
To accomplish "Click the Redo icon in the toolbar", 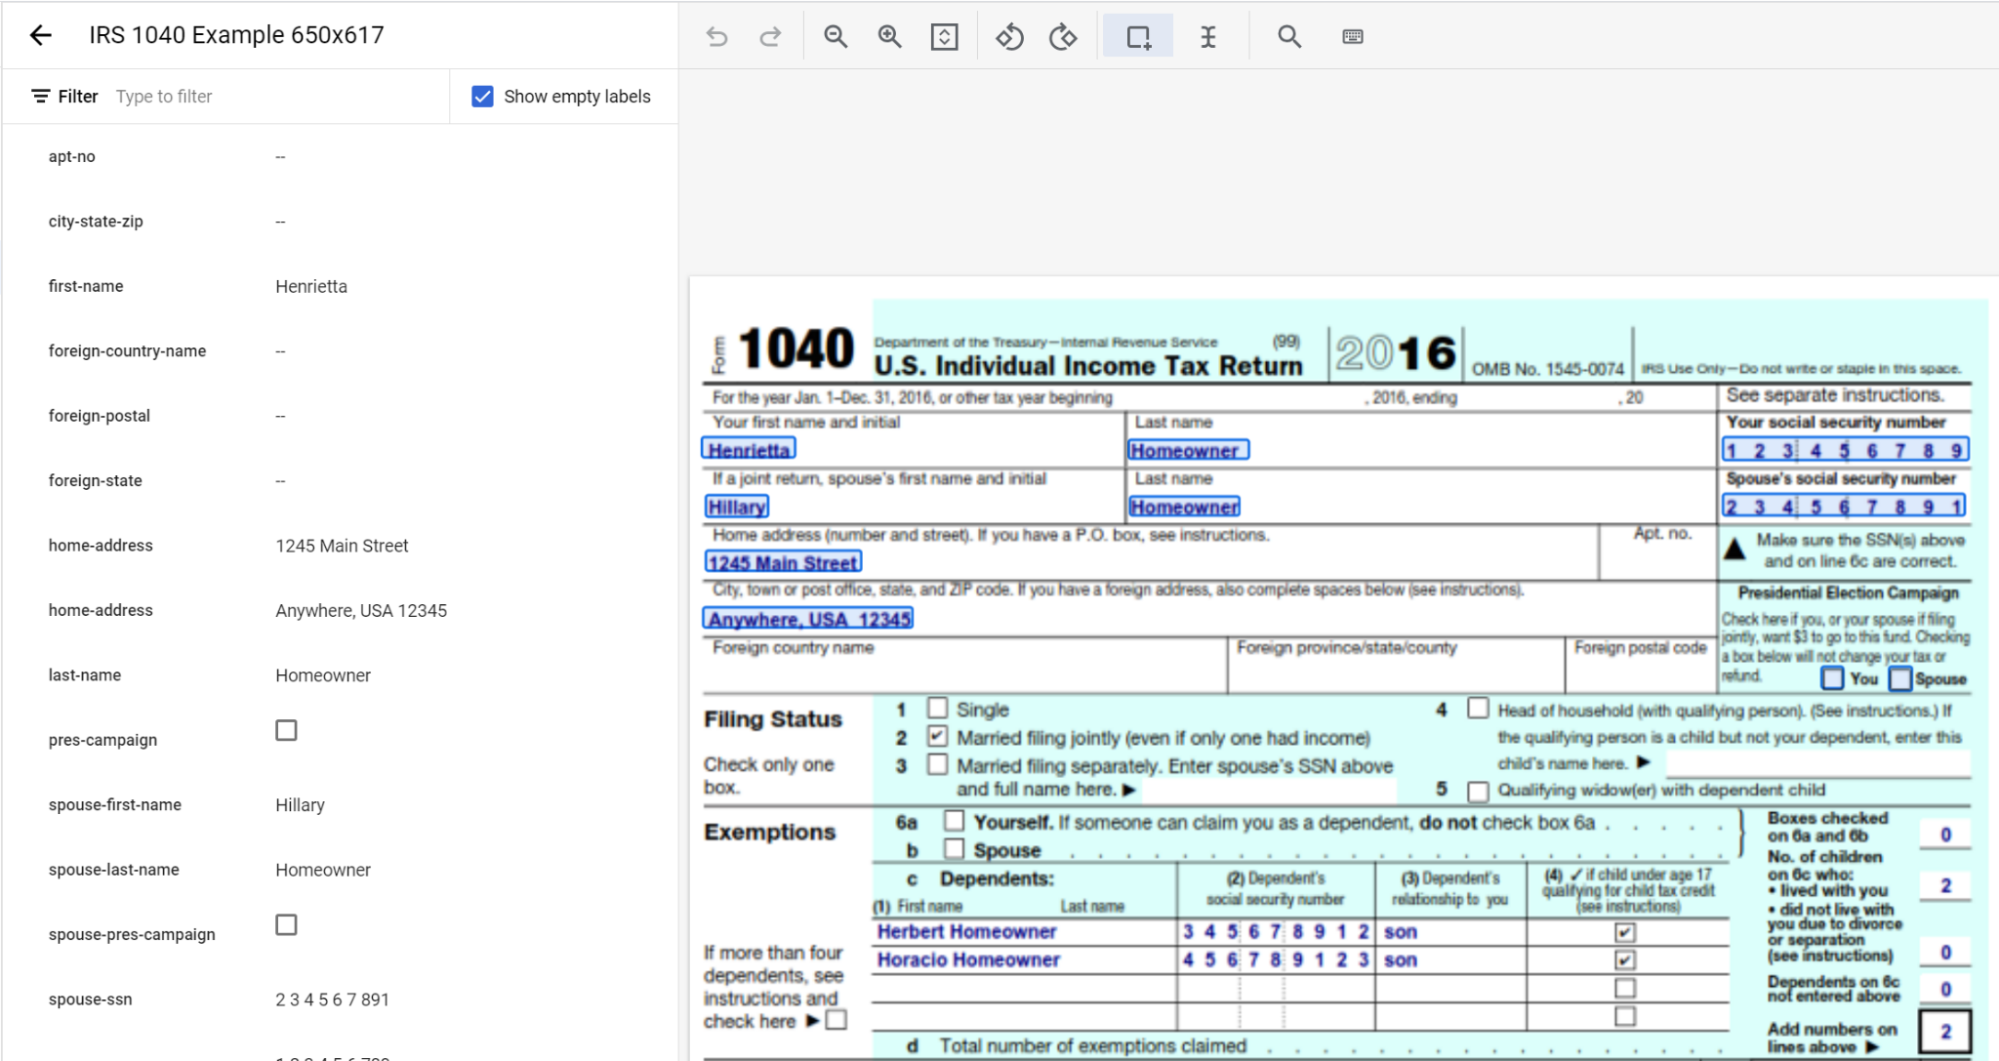I will (770, 36).
